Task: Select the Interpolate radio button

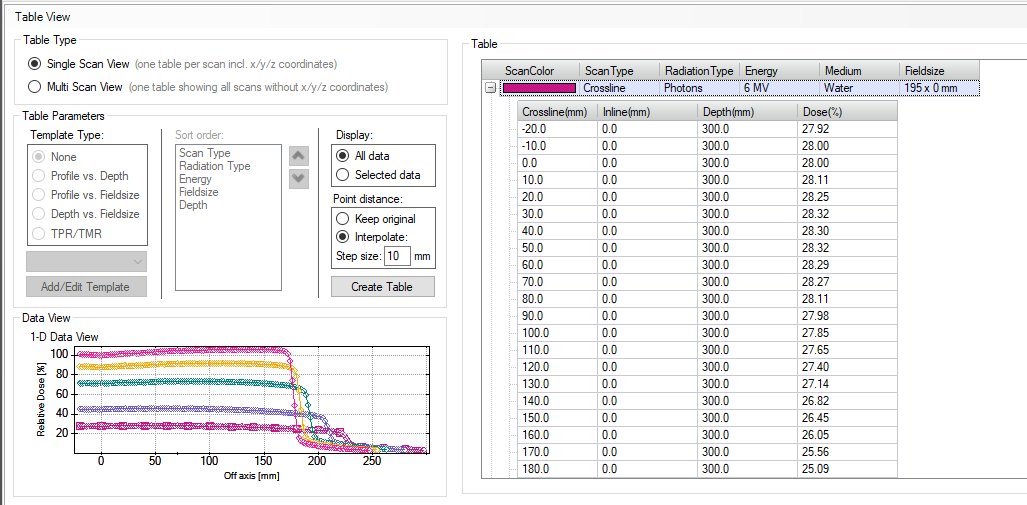Action: coord(344,237)
